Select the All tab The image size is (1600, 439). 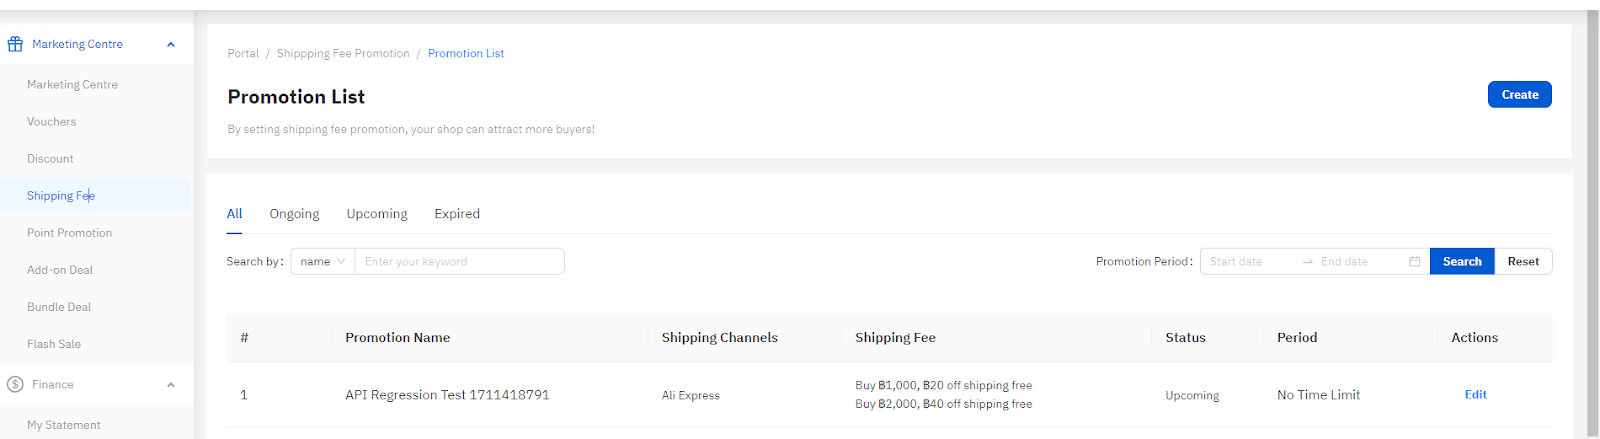(x=234, y=213)
